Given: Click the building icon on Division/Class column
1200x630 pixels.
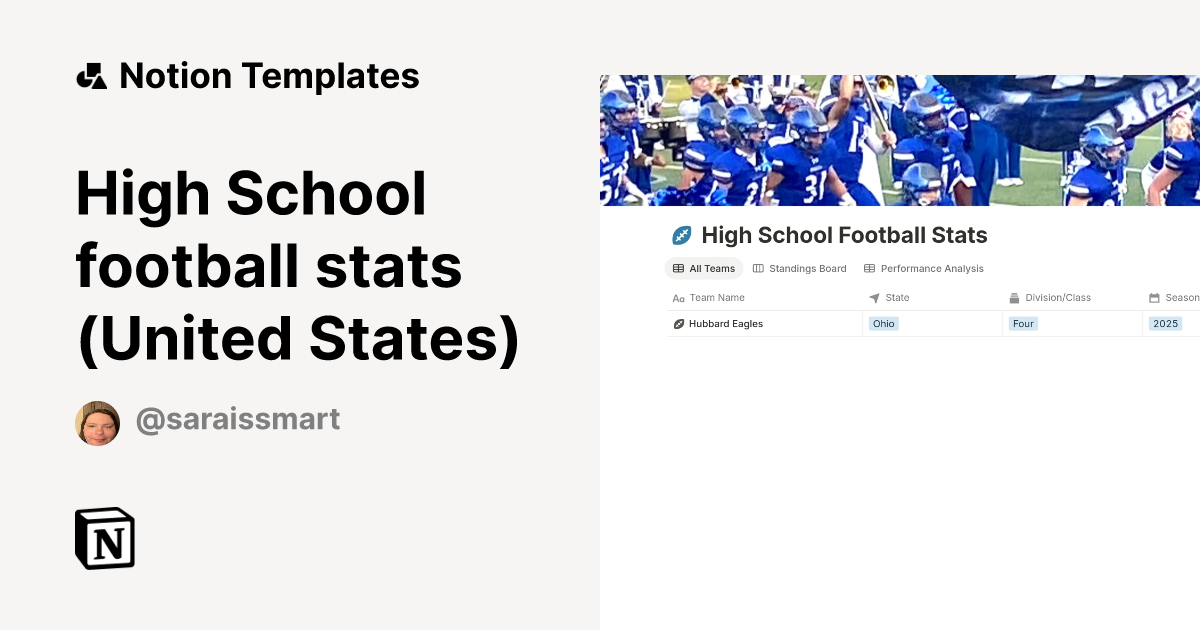Looking at the screenshot, I should click(x=1012, y=297).
